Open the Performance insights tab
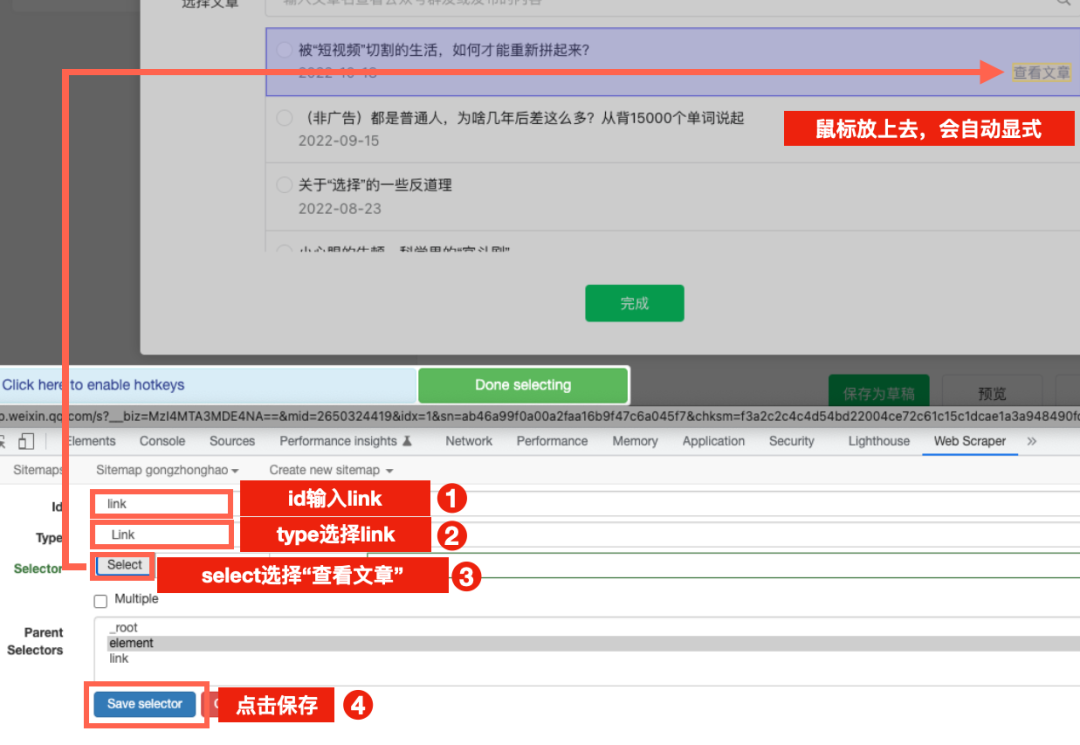Image resolution: width=1080 pixels, height=745 pixels. pyautogui.click(x=345, y=441)
